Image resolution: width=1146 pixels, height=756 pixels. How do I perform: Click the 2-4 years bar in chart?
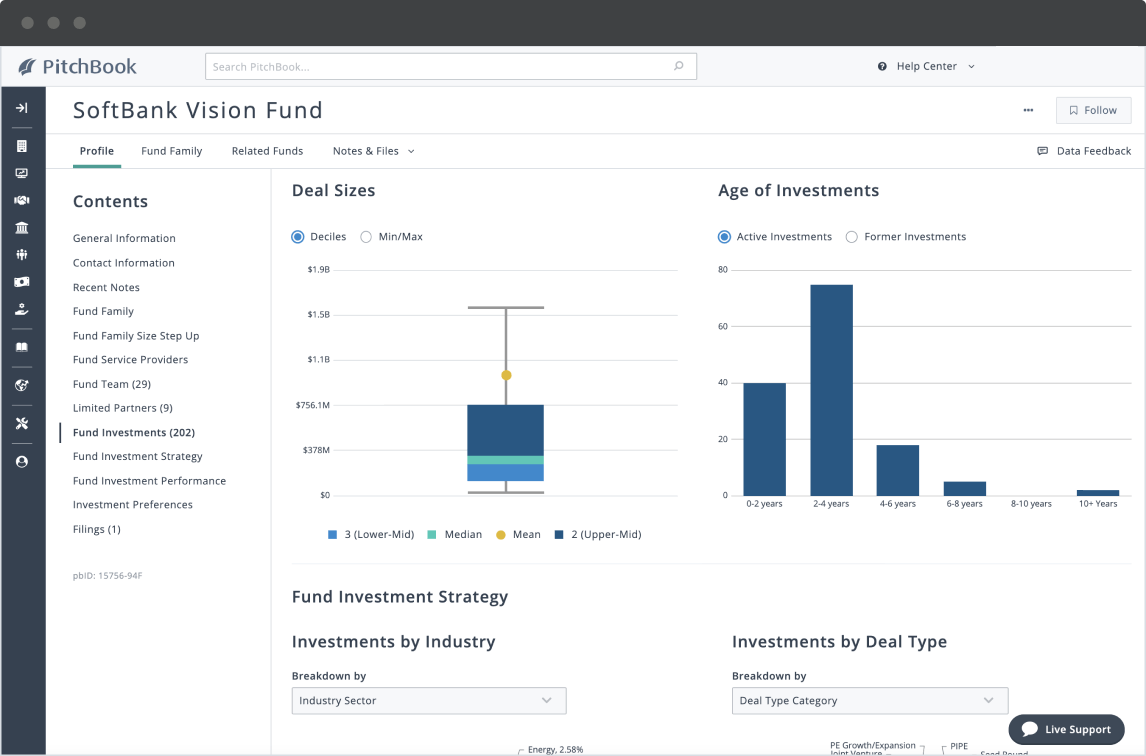coord(831,390)
